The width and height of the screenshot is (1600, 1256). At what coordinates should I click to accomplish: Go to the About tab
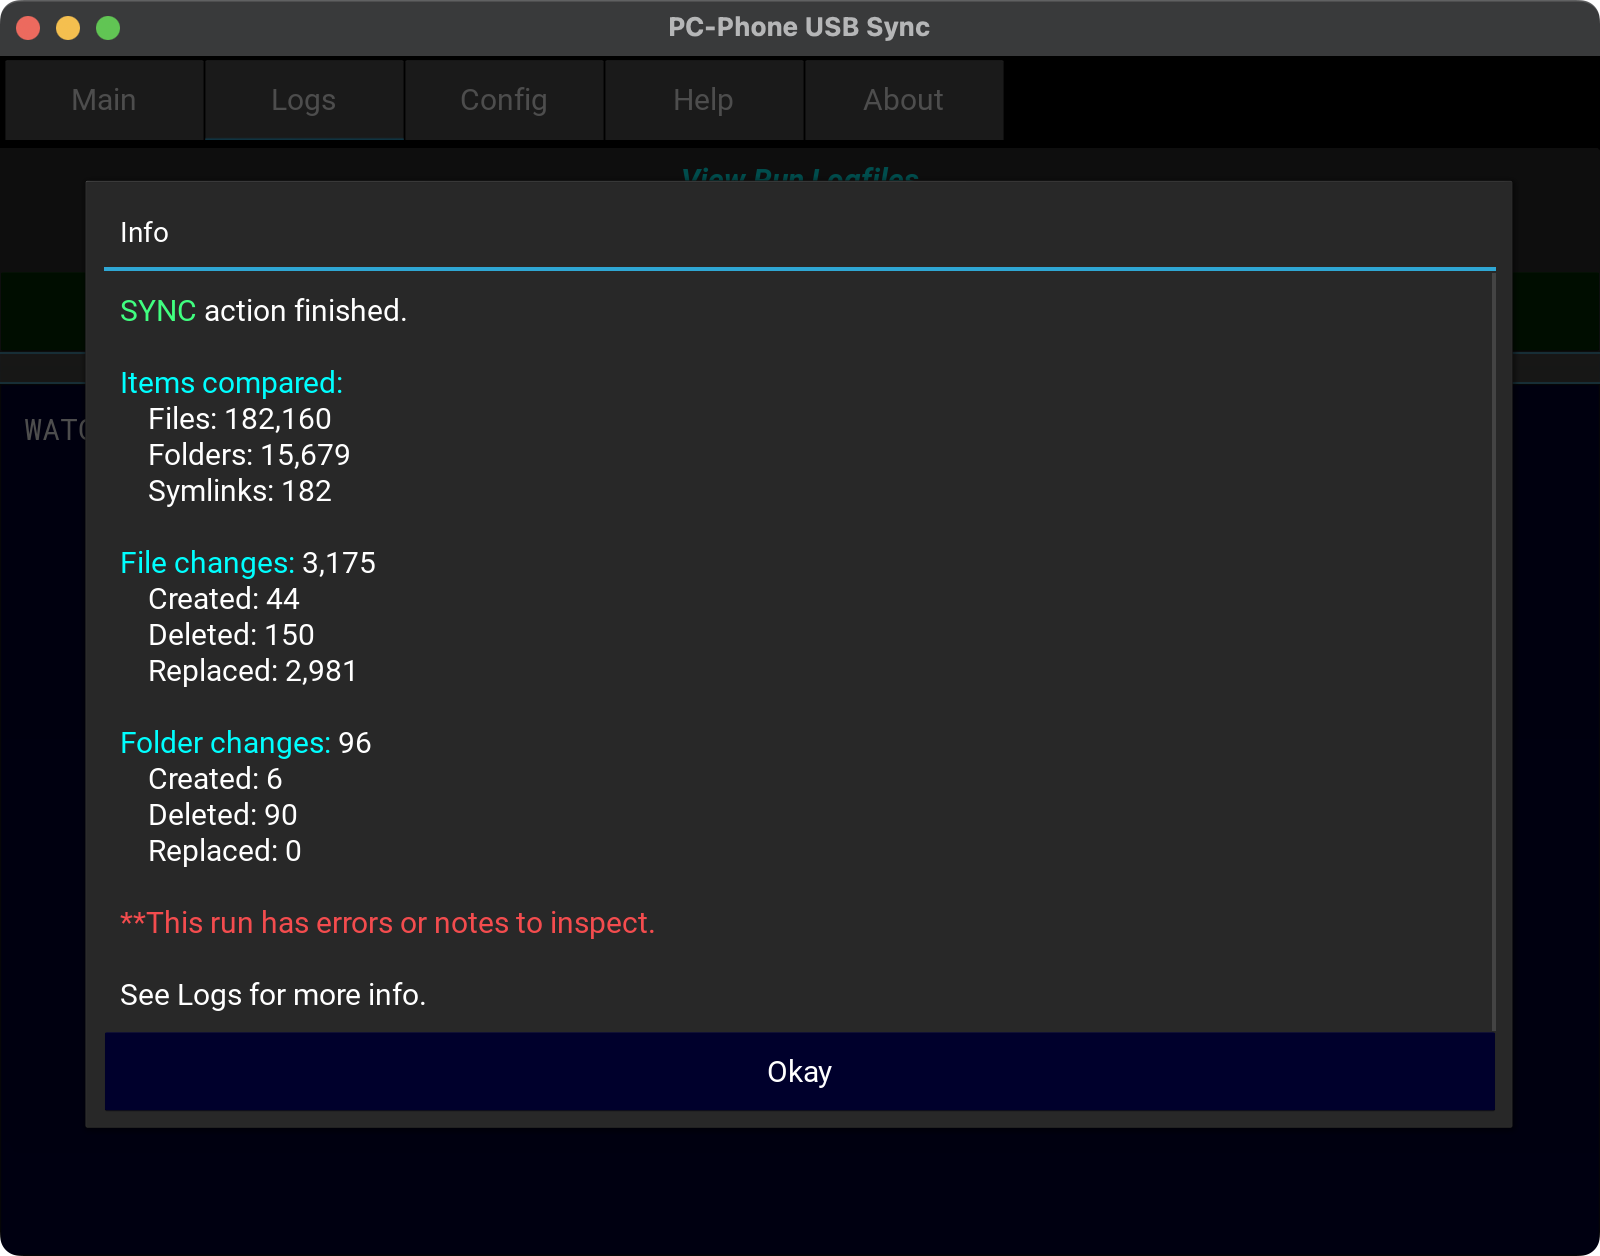tap(904, 100)
